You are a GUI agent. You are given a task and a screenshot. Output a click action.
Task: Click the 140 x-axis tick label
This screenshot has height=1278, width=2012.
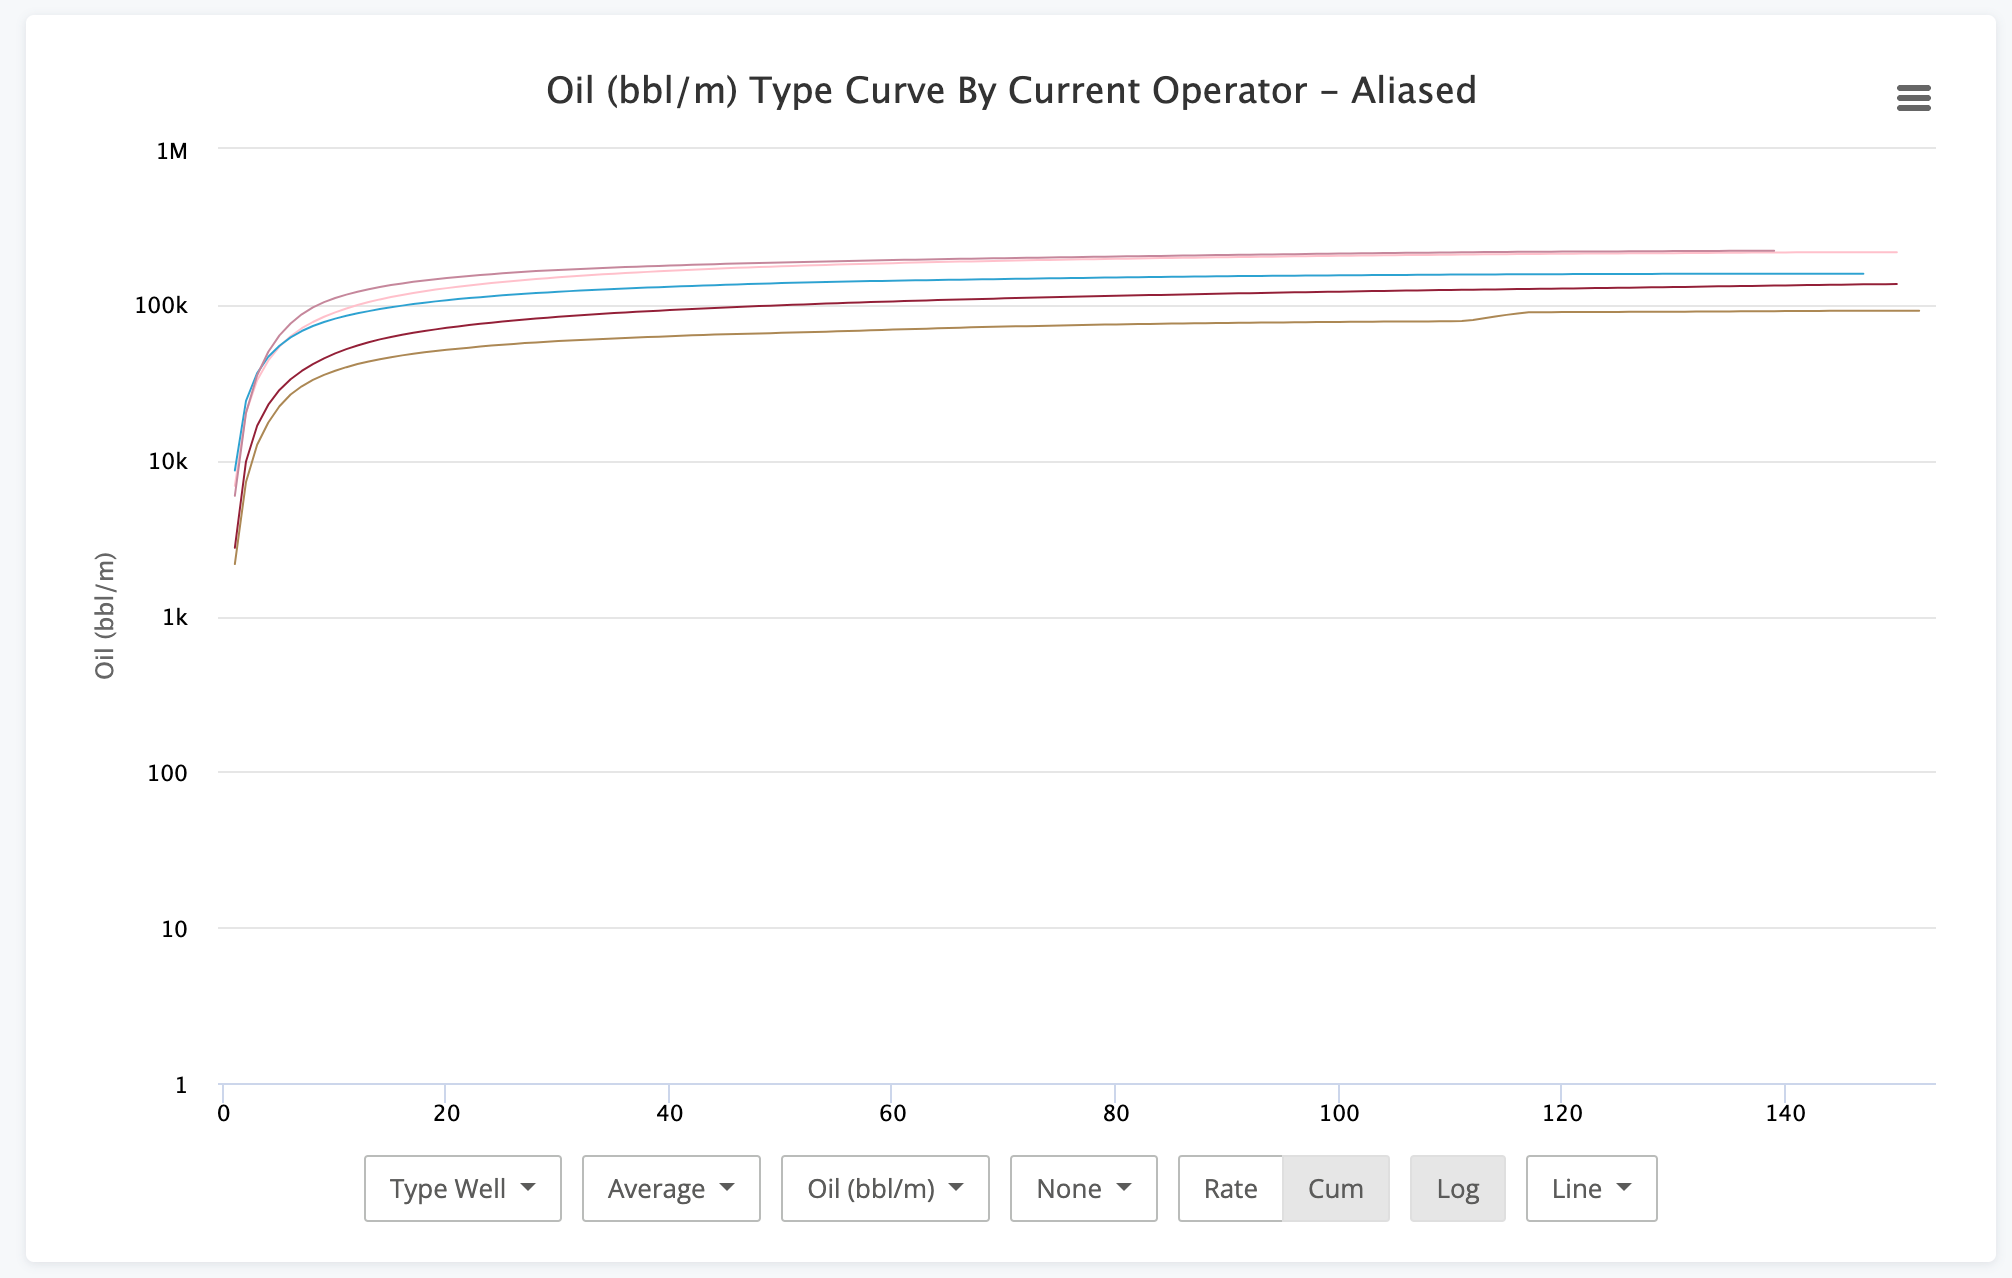coord(1785,1113)
